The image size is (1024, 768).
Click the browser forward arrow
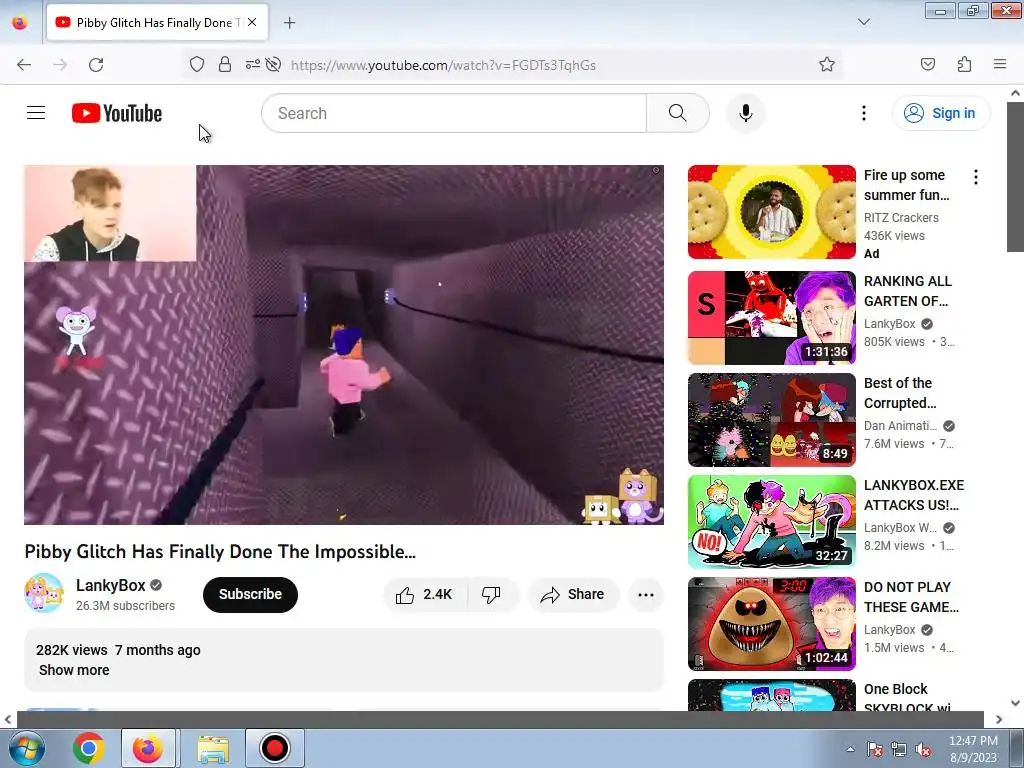tap(60, 65)
